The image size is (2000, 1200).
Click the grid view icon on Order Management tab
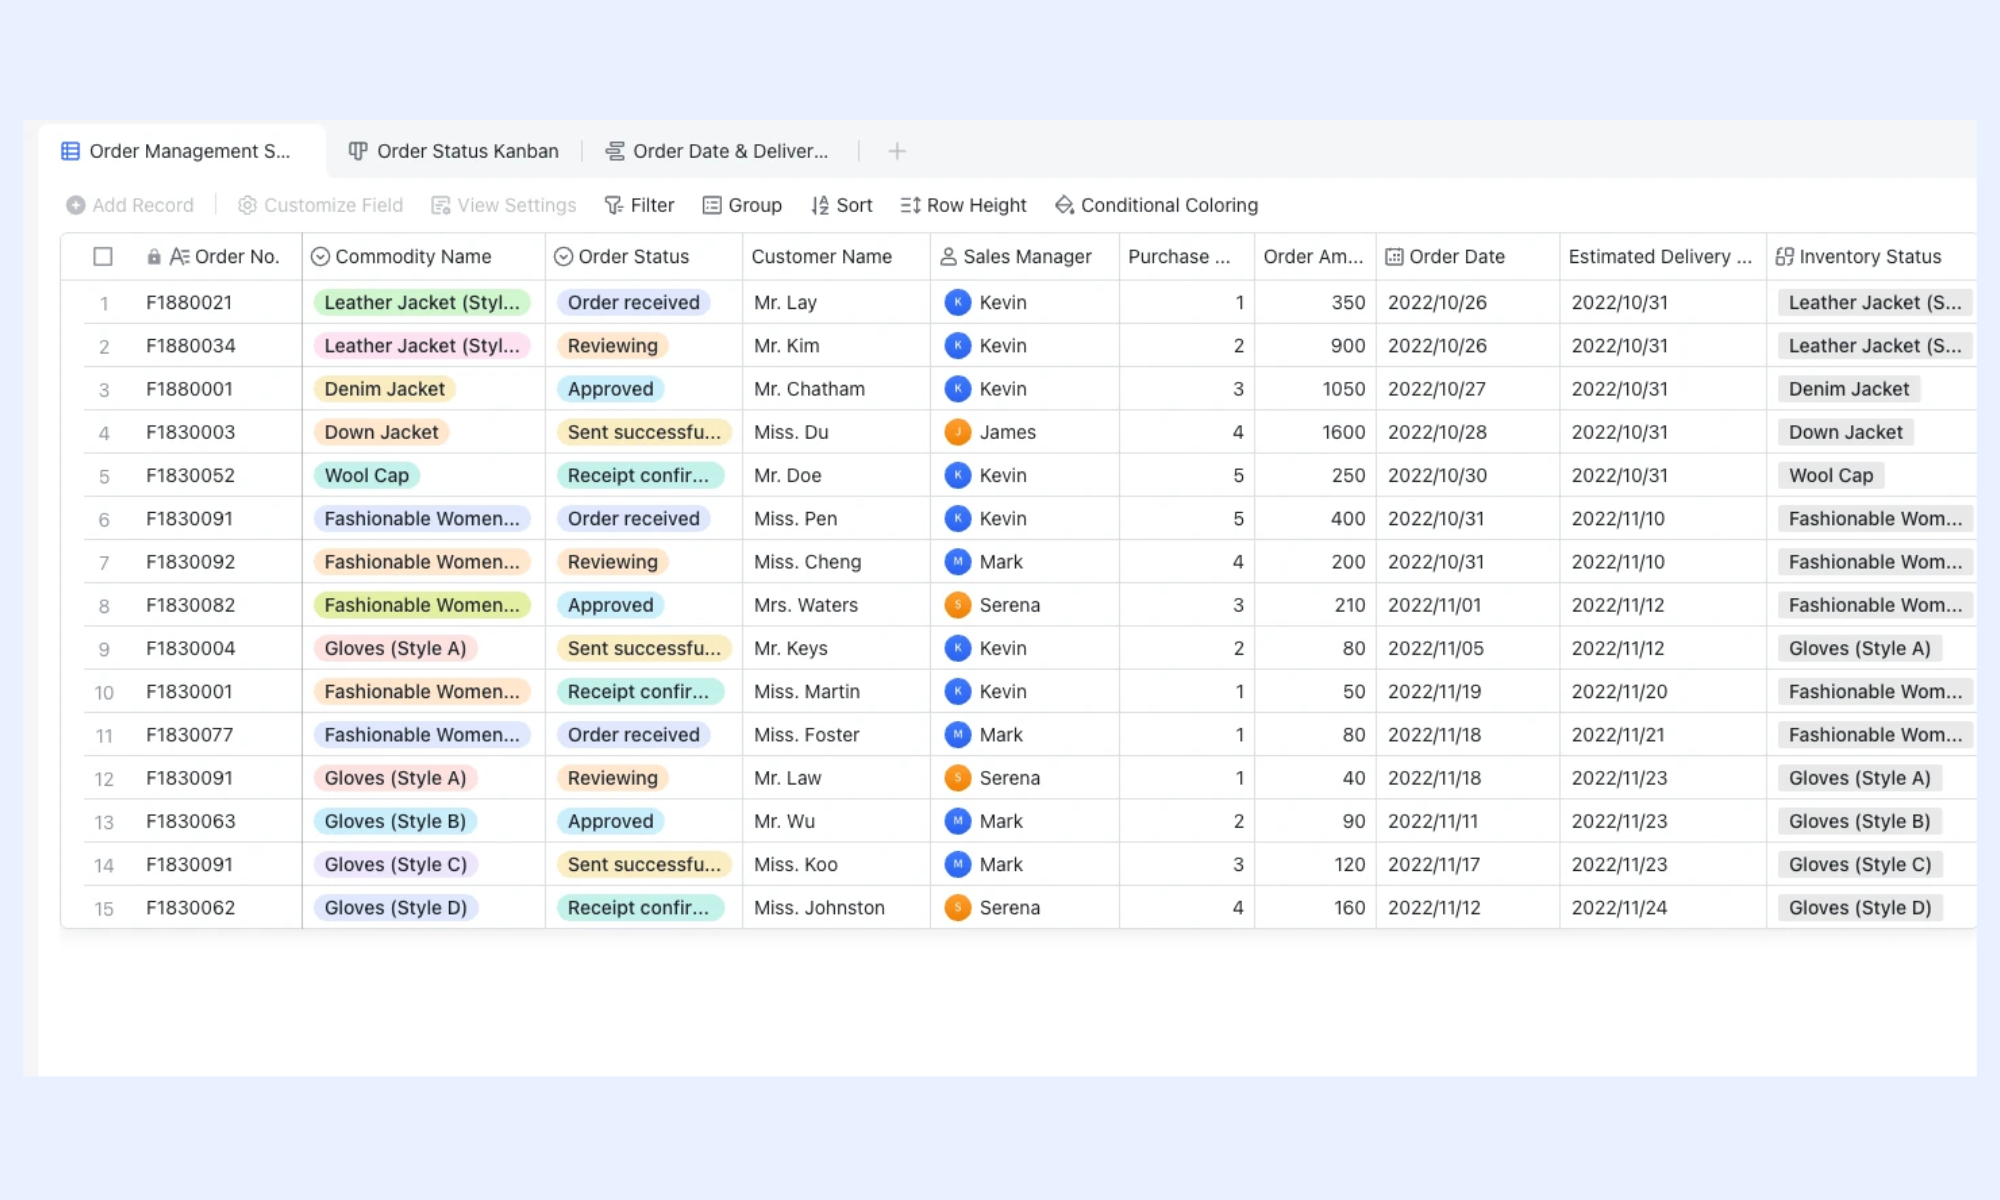[70, 151]
